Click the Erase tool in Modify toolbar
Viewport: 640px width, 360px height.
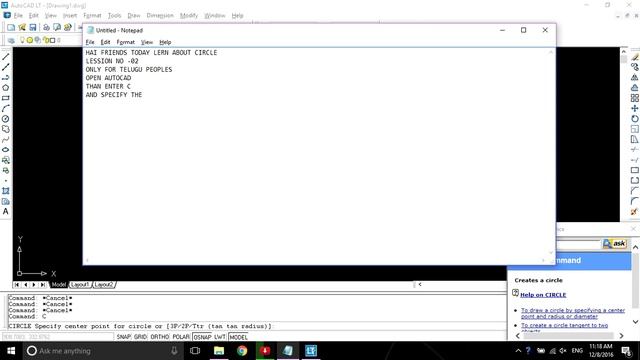(635, 57)
